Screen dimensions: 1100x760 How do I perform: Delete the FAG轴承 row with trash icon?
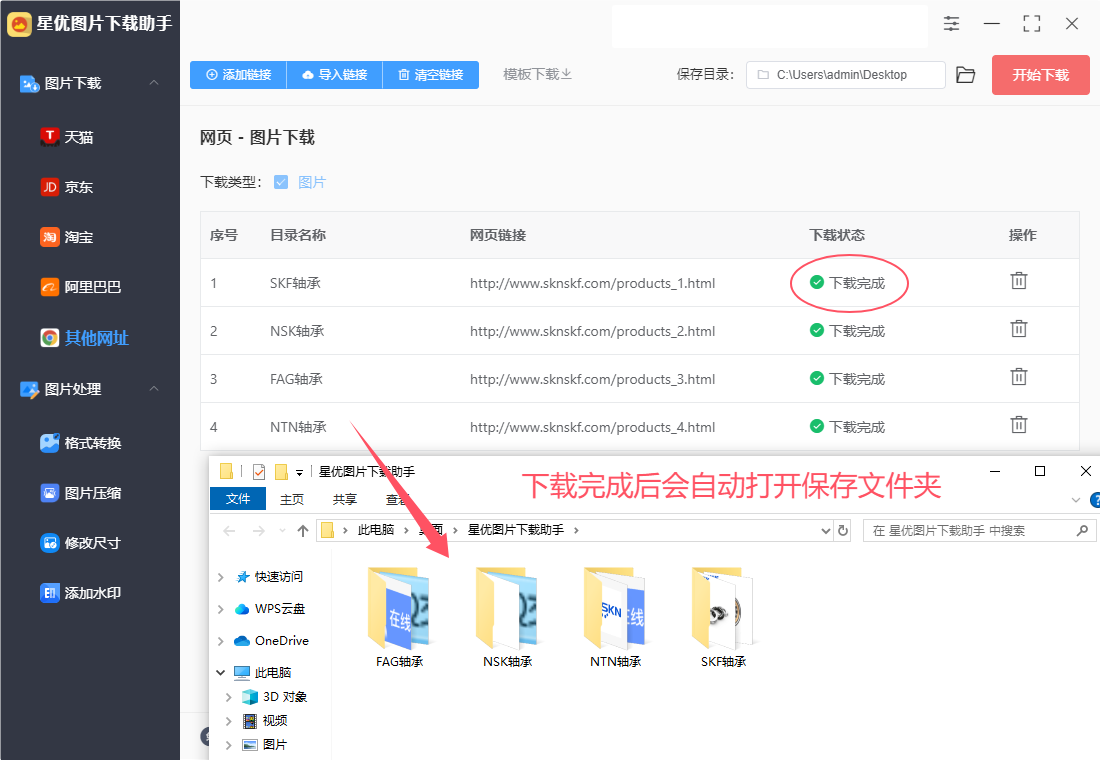pyautogui.click(x=1019, y=377)
